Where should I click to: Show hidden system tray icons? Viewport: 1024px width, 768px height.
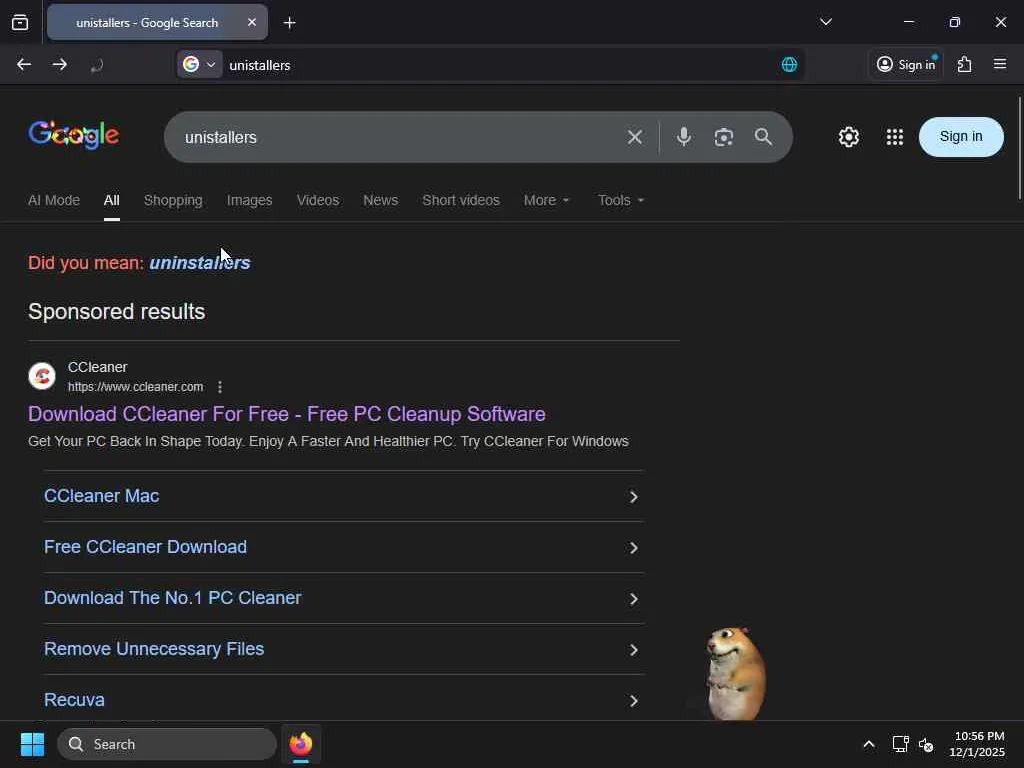(869, 744)
